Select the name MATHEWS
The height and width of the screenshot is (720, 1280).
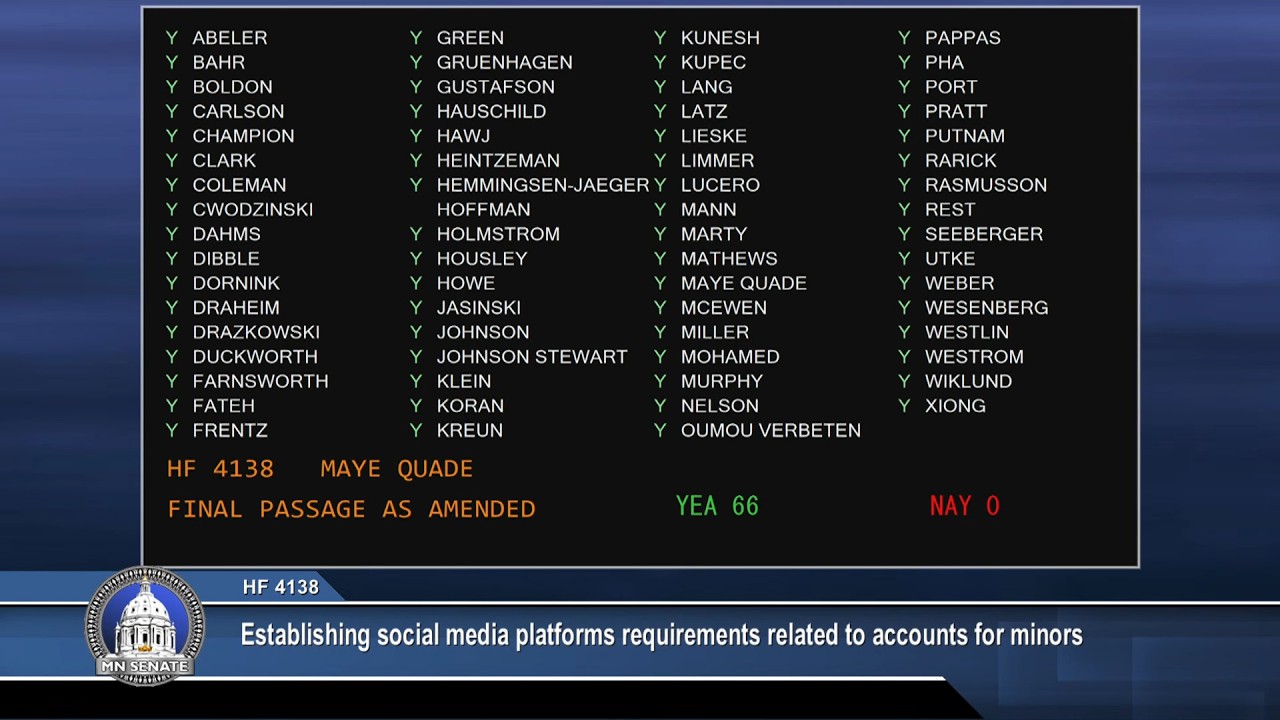click(x=730, y=258)
